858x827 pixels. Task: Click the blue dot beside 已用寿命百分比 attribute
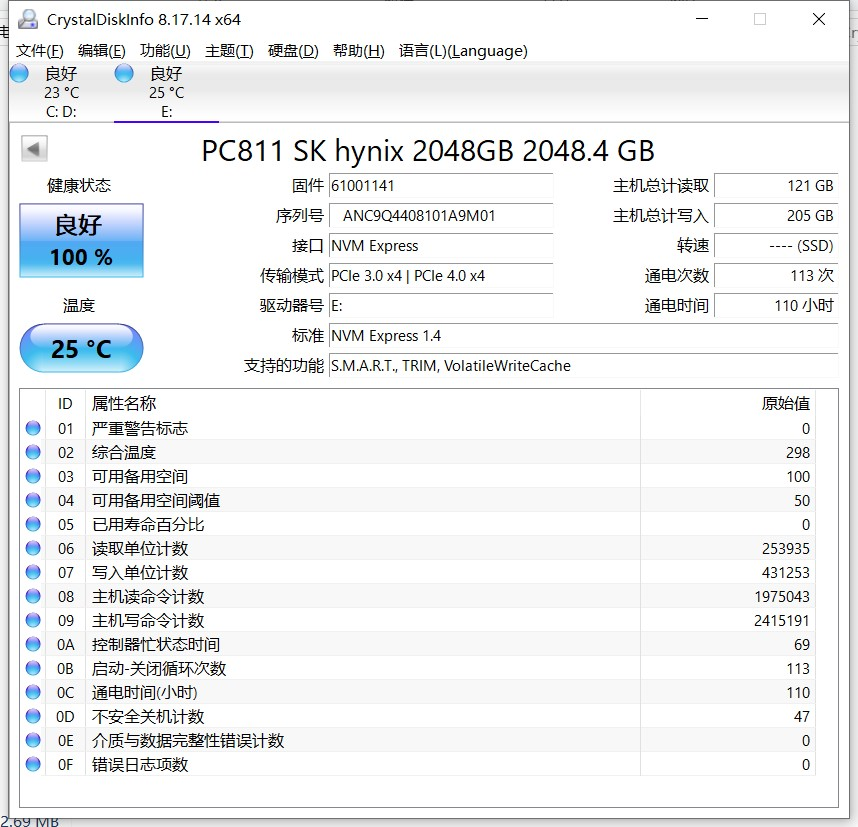click(x=33, y=524)
